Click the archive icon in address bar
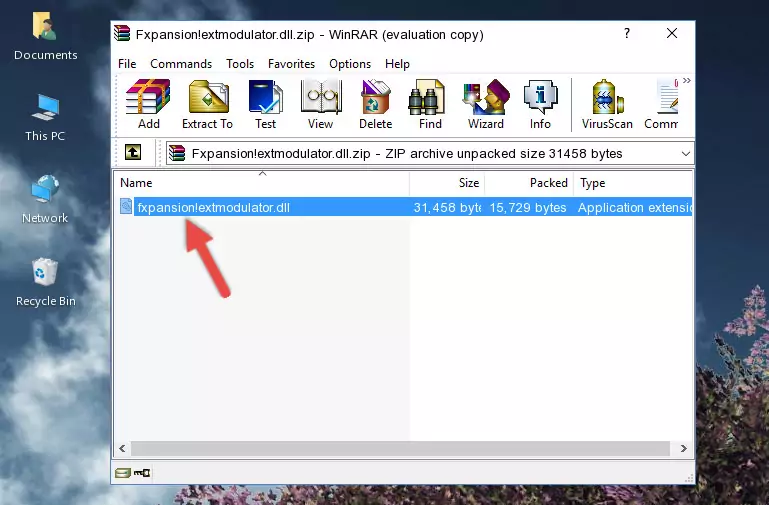The height and width of the screenshot is (505, 769). point(177,153)
